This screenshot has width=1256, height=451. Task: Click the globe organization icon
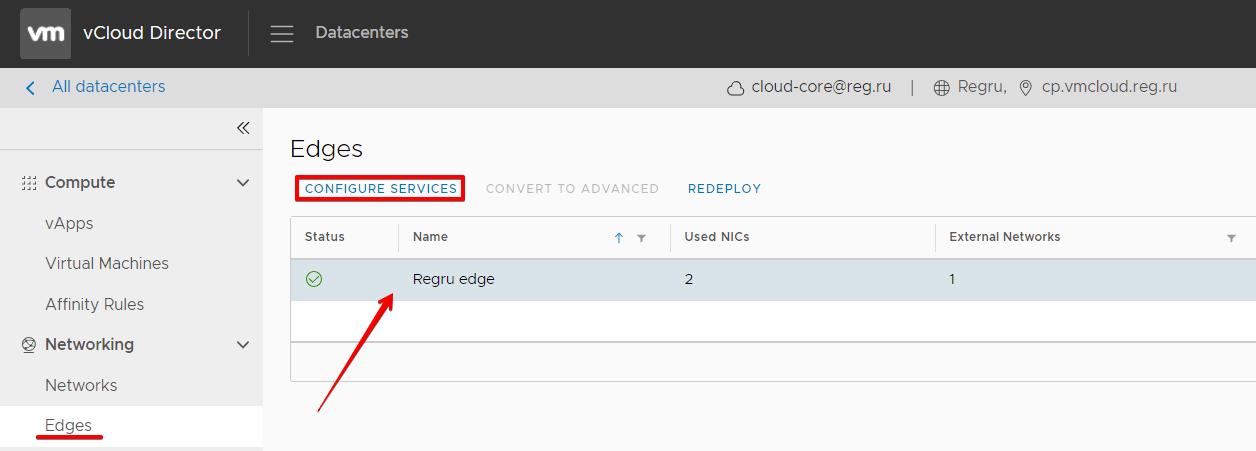click(941, 88)
